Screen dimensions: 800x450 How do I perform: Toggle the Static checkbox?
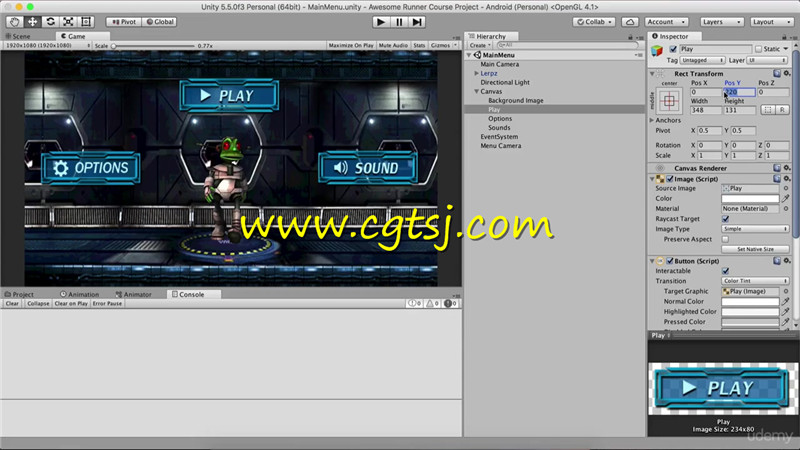[x=758, y=49]
